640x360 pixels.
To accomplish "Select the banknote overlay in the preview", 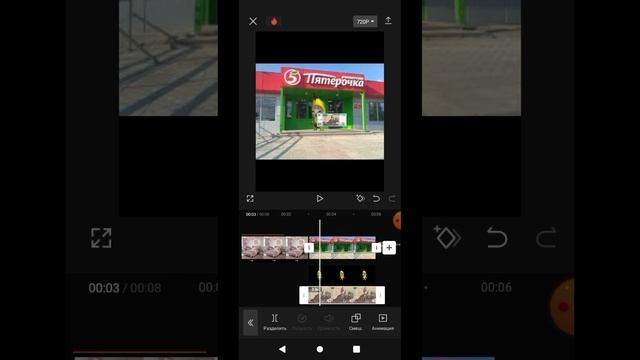I will coord(331,120).
